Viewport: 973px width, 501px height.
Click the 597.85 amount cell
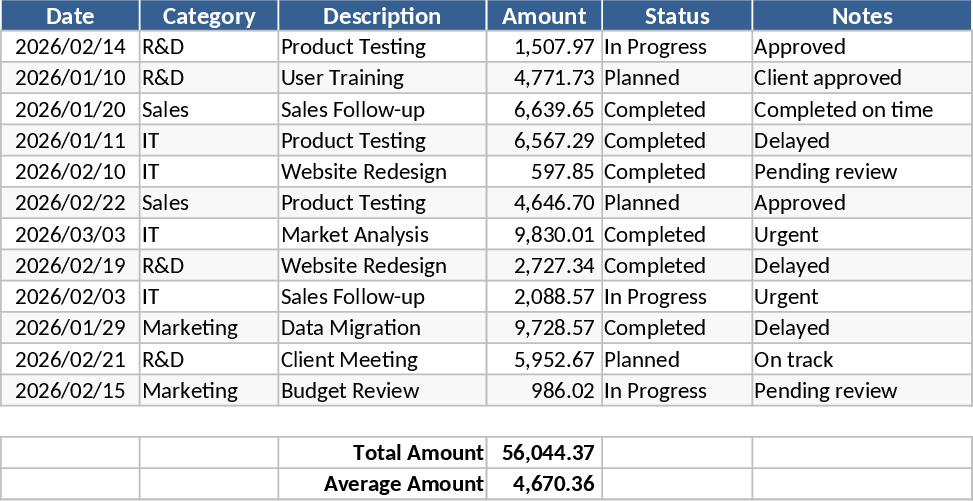[544, 172]
